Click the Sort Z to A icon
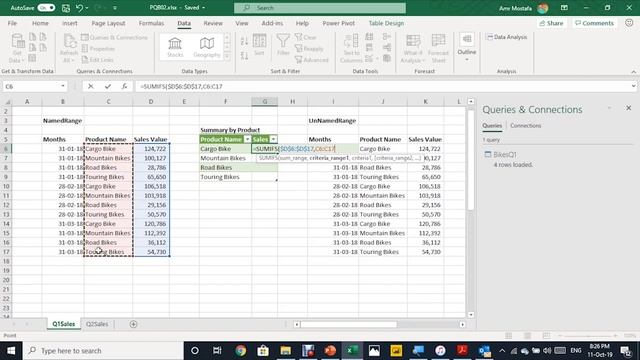Screen dimensions: 640x360 pyautogui.click(x=244, y=56)
